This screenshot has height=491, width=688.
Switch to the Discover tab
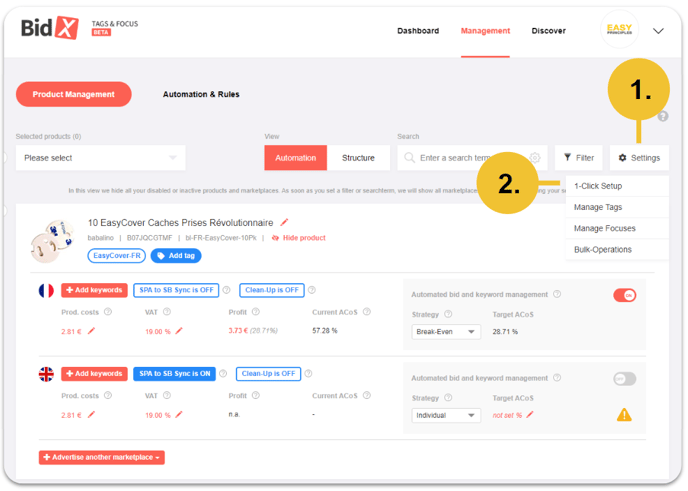click(548, 31)
